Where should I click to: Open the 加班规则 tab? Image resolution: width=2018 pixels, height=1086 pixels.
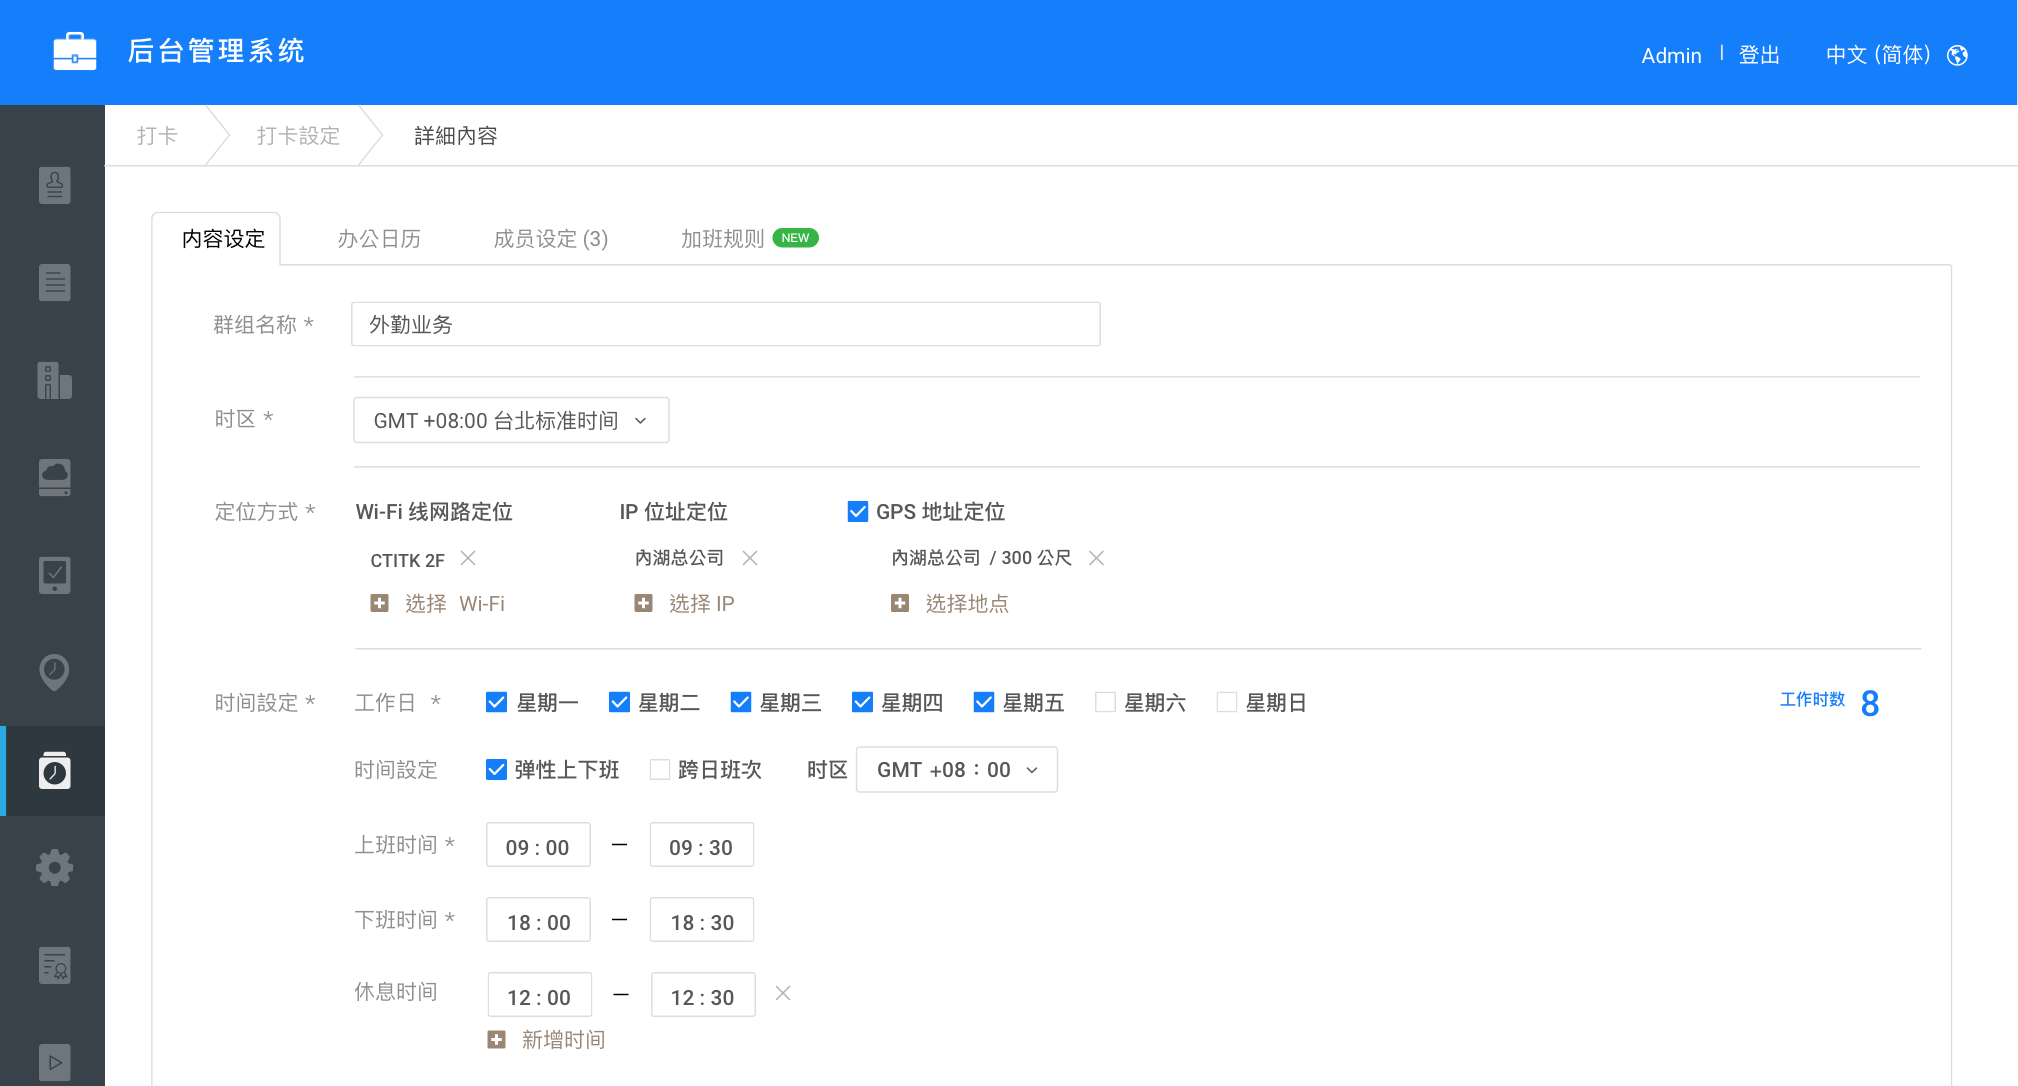point(722,238)
